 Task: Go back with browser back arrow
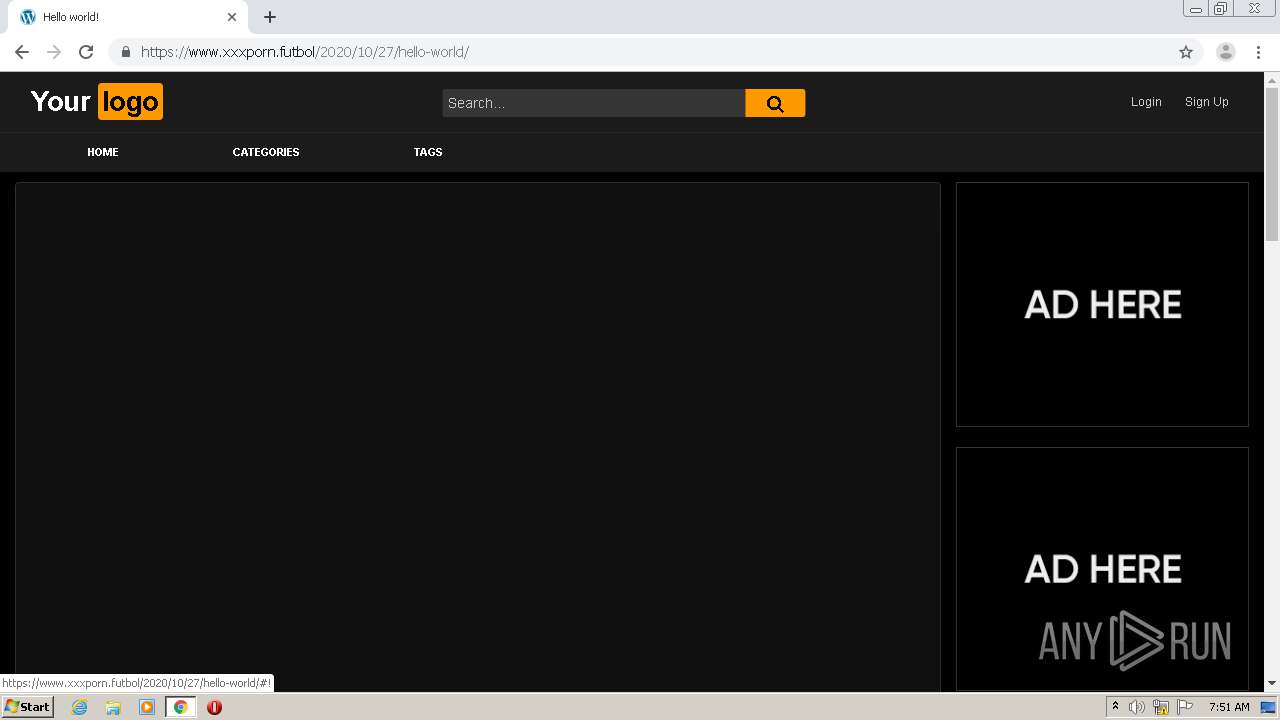[x=22, y=52]
